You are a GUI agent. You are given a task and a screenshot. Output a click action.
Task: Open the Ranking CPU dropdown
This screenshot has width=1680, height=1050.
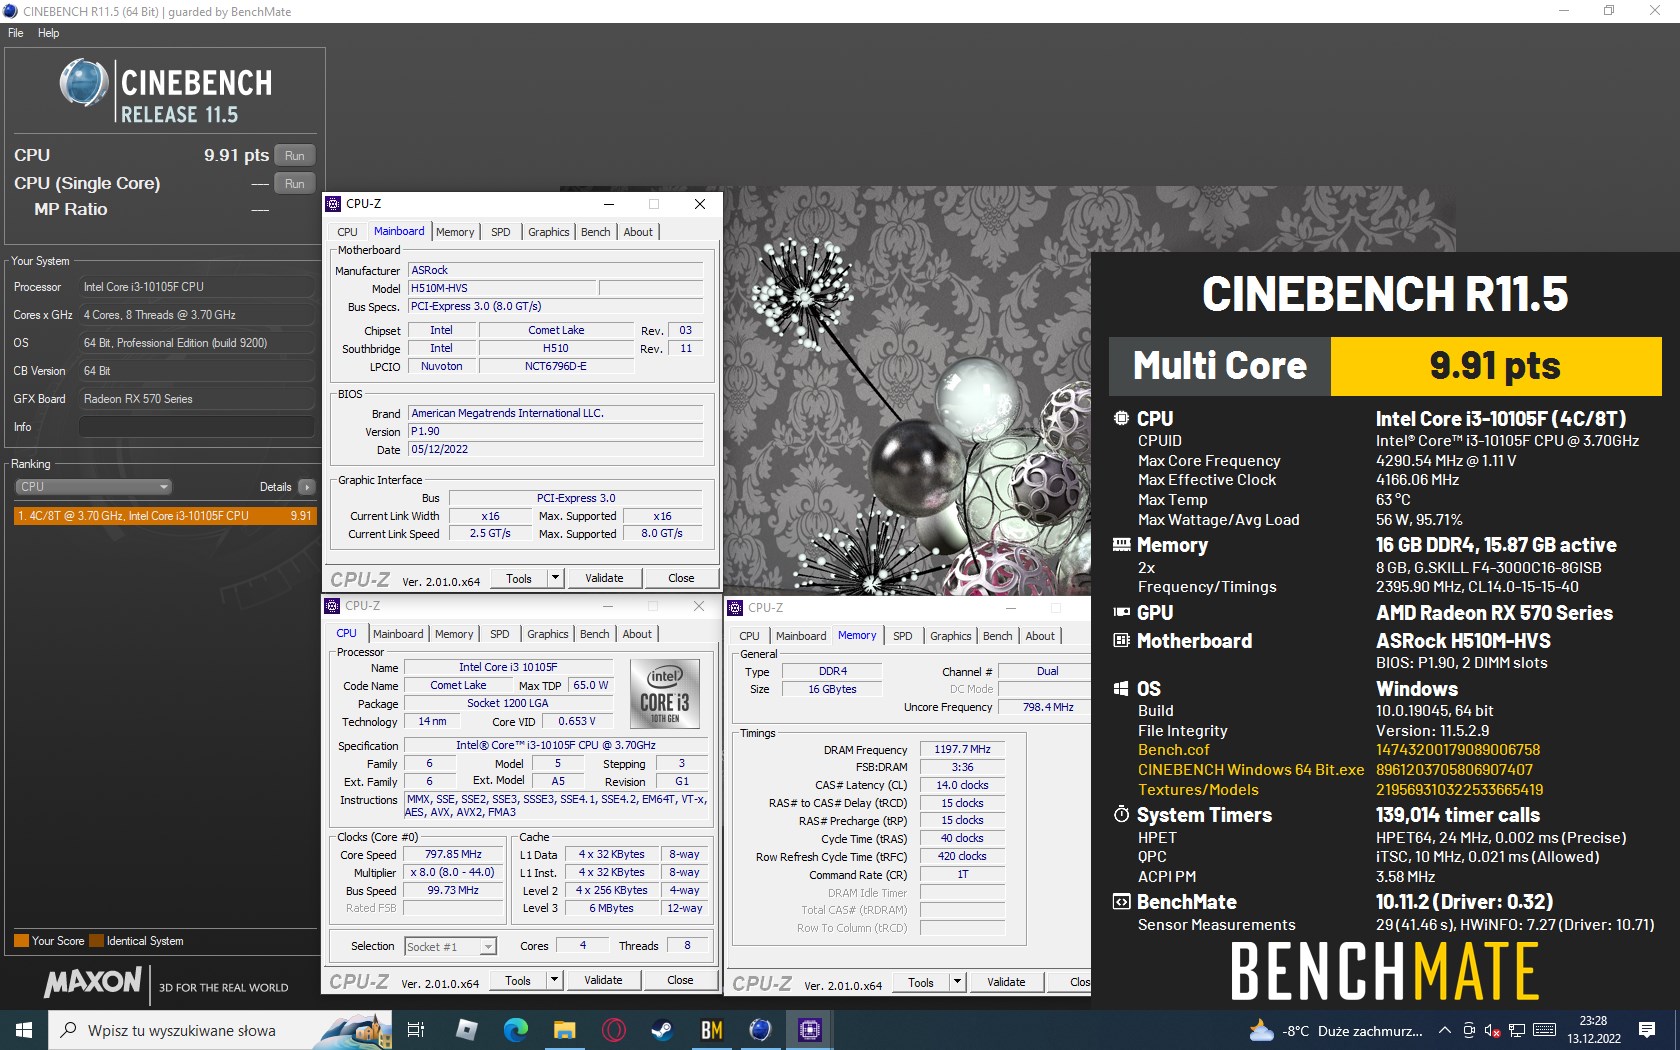tap(93, 487)
